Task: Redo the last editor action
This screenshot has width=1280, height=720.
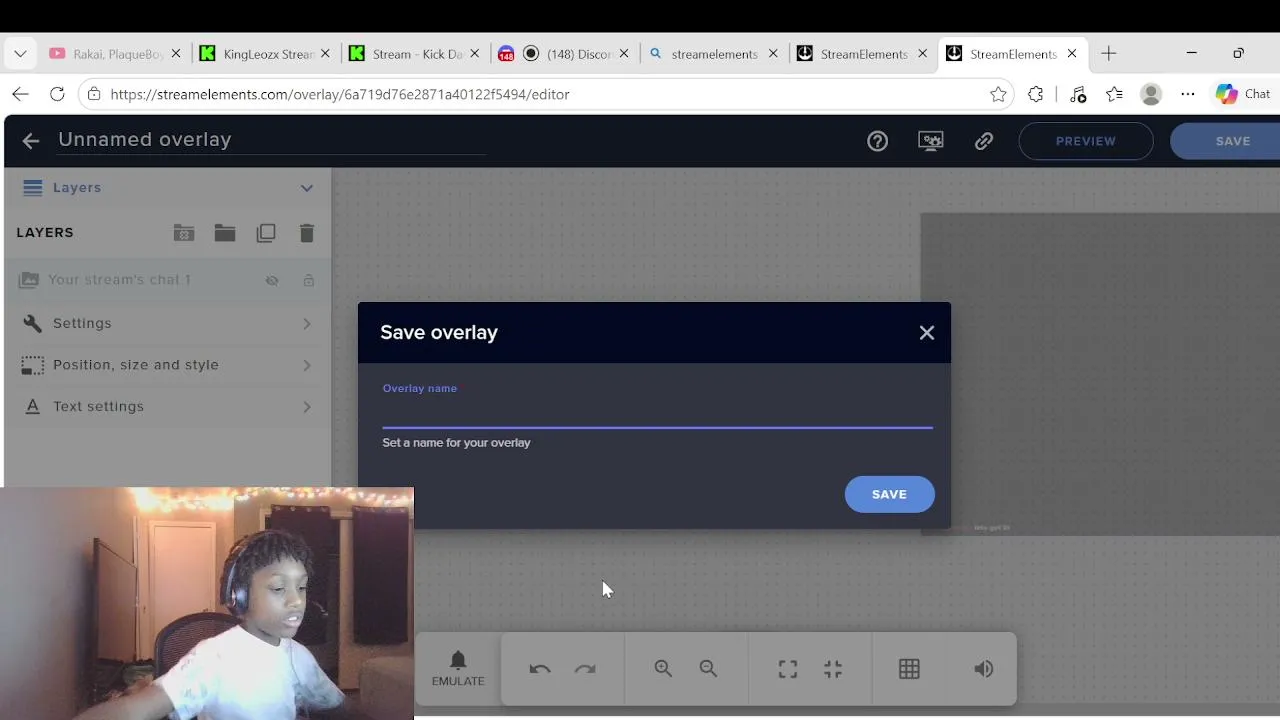Action: click(x=585, y=669)
